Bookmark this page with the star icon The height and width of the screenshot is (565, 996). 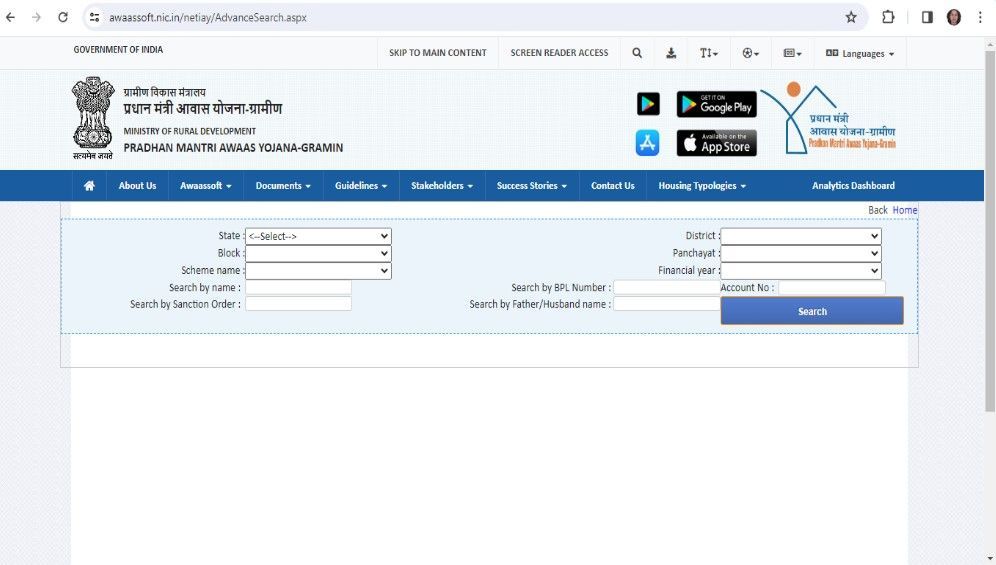point(851,17)
